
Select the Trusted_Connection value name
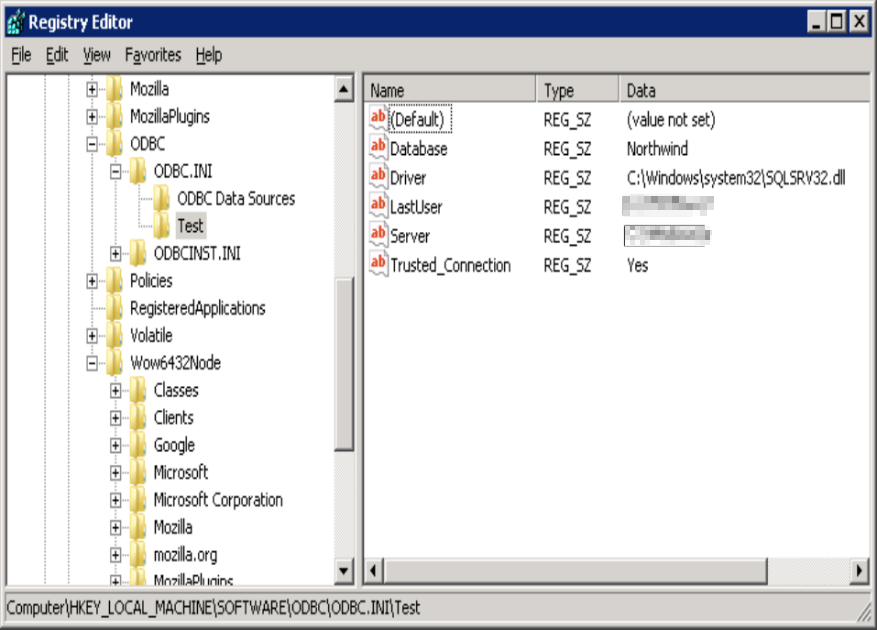click(450, 265)
